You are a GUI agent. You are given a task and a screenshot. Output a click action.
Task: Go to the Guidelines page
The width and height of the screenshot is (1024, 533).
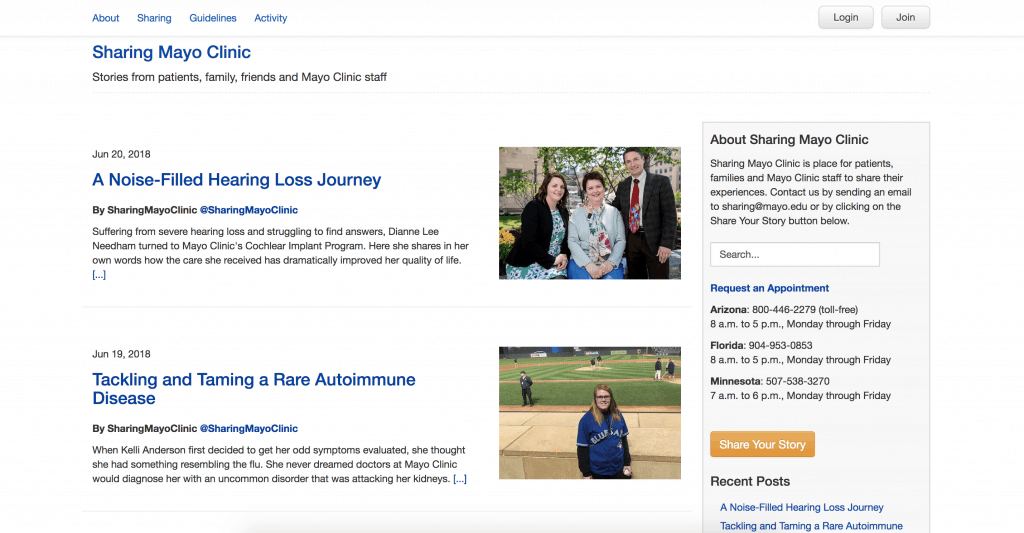point(213,18)
